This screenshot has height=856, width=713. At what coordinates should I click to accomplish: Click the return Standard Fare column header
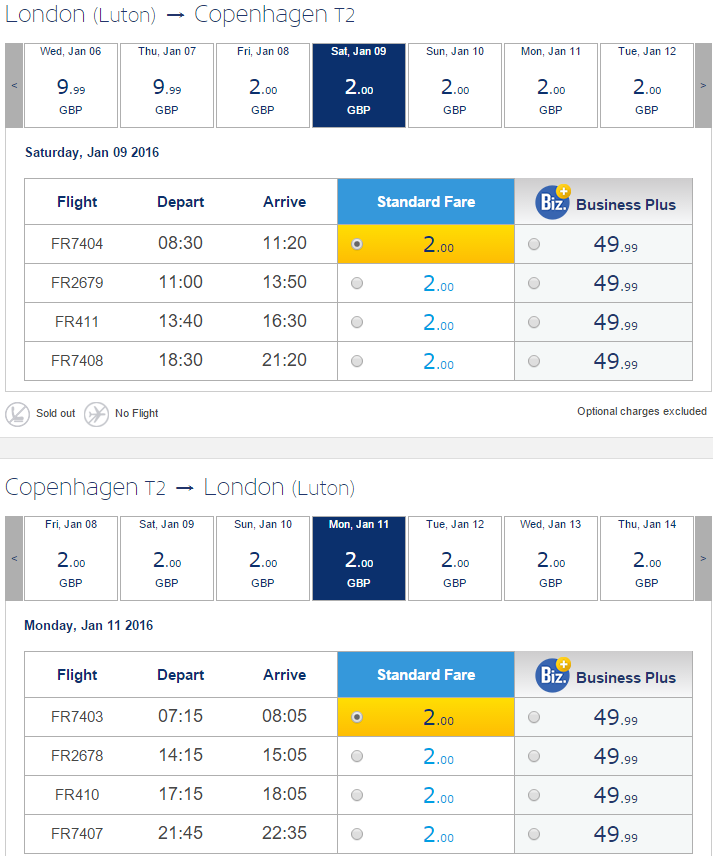[426, 674]
